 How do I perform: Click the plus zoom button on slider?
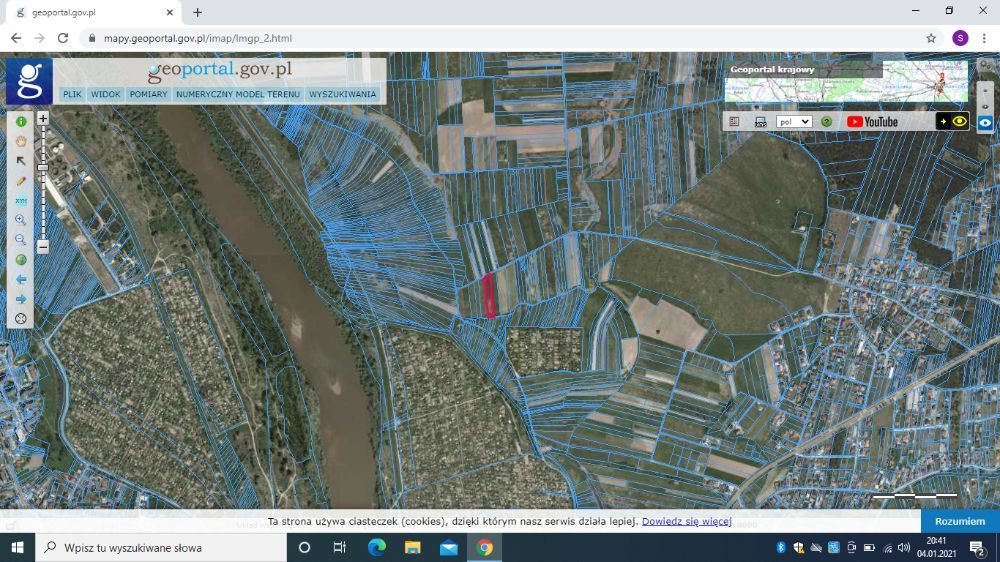[43, 119]
